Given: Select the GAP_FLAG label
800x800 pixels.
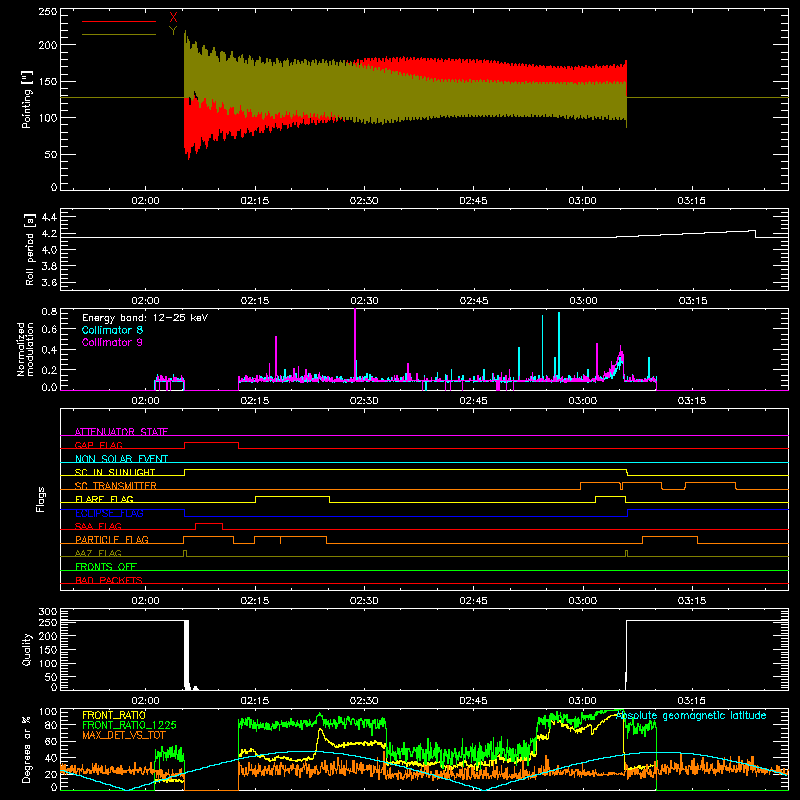Looking at the screenshot, I should 98,445.
